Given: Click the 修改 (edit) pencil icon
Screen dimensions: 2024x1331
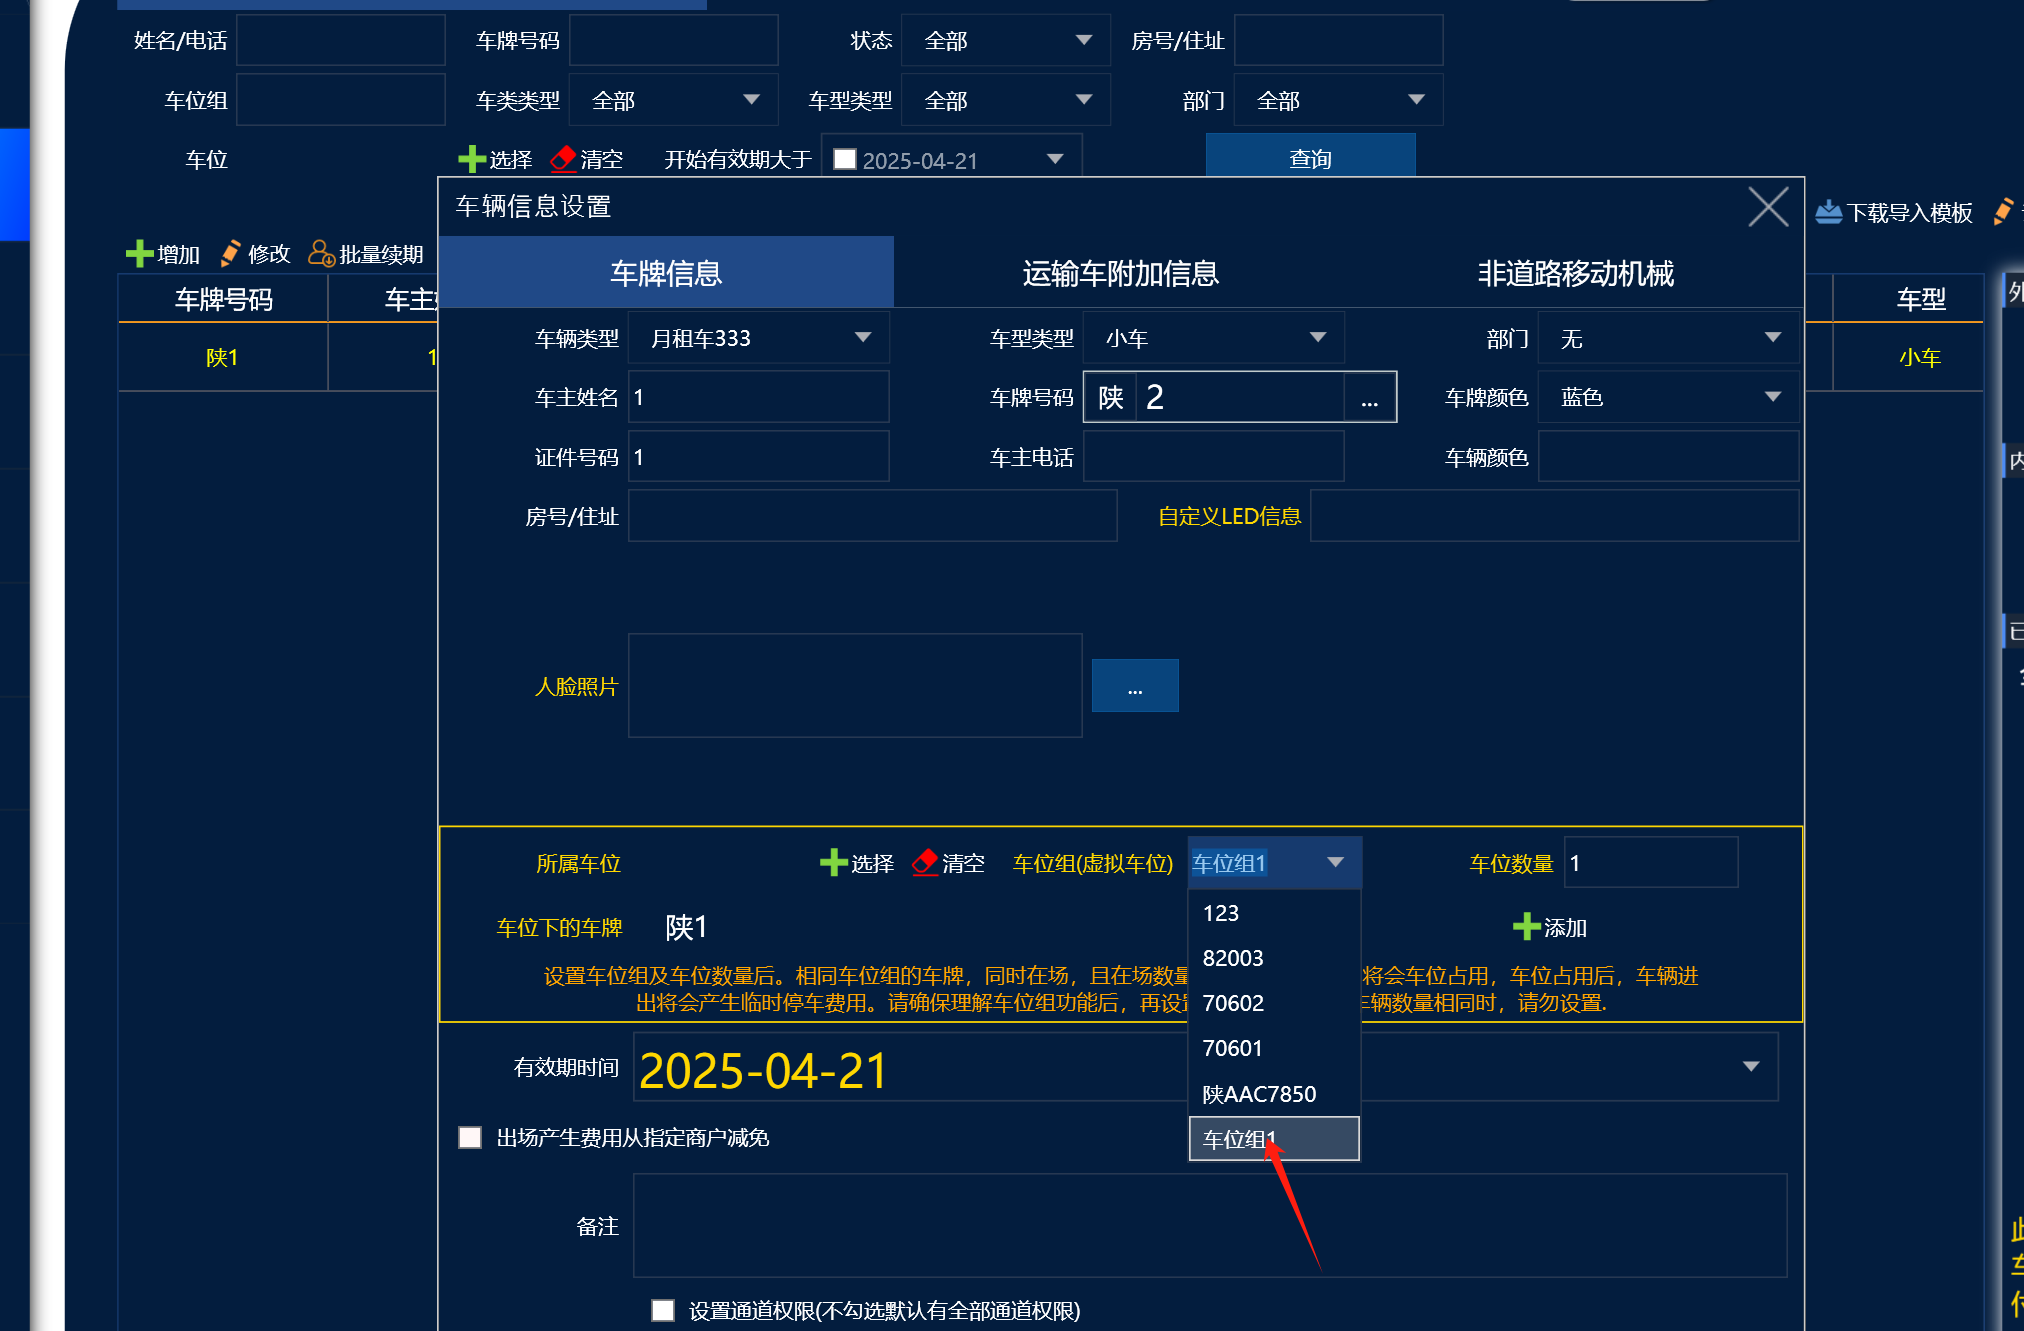Looking at the screenshot, I should pos(230,254).
